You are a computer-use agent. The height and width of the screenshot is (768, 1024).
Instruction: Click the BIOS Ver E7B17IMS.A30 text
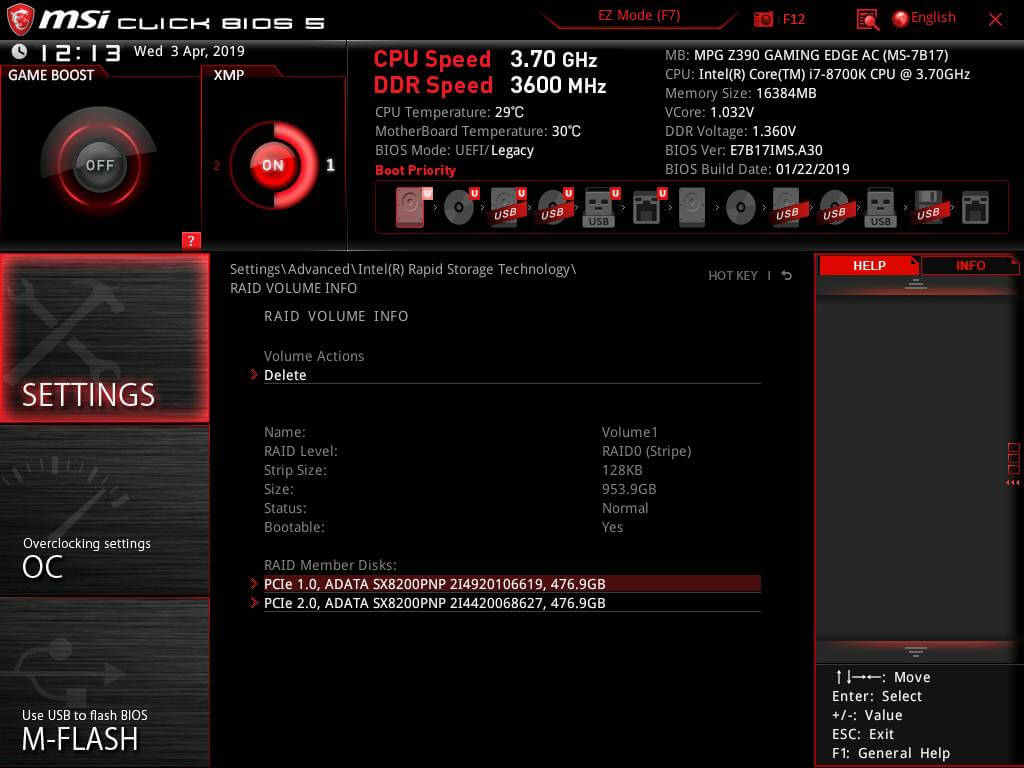coord(744,150)
